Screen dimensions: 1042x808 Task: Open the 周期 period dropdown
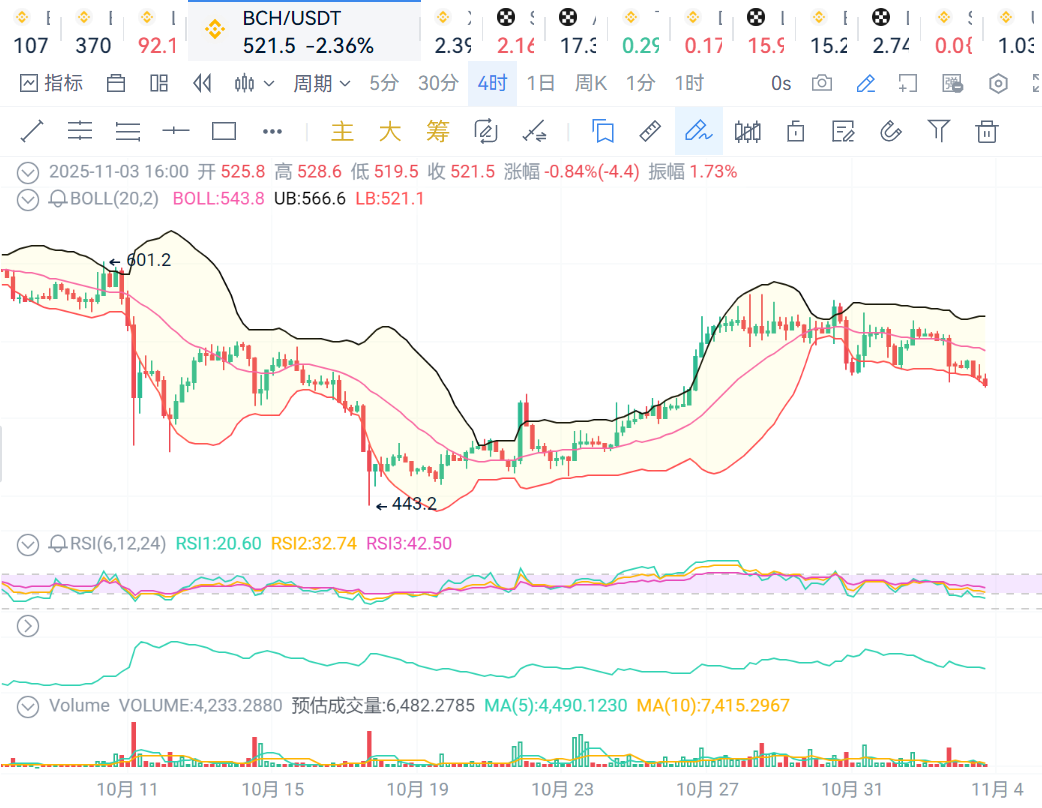click(x=321, y=83)
